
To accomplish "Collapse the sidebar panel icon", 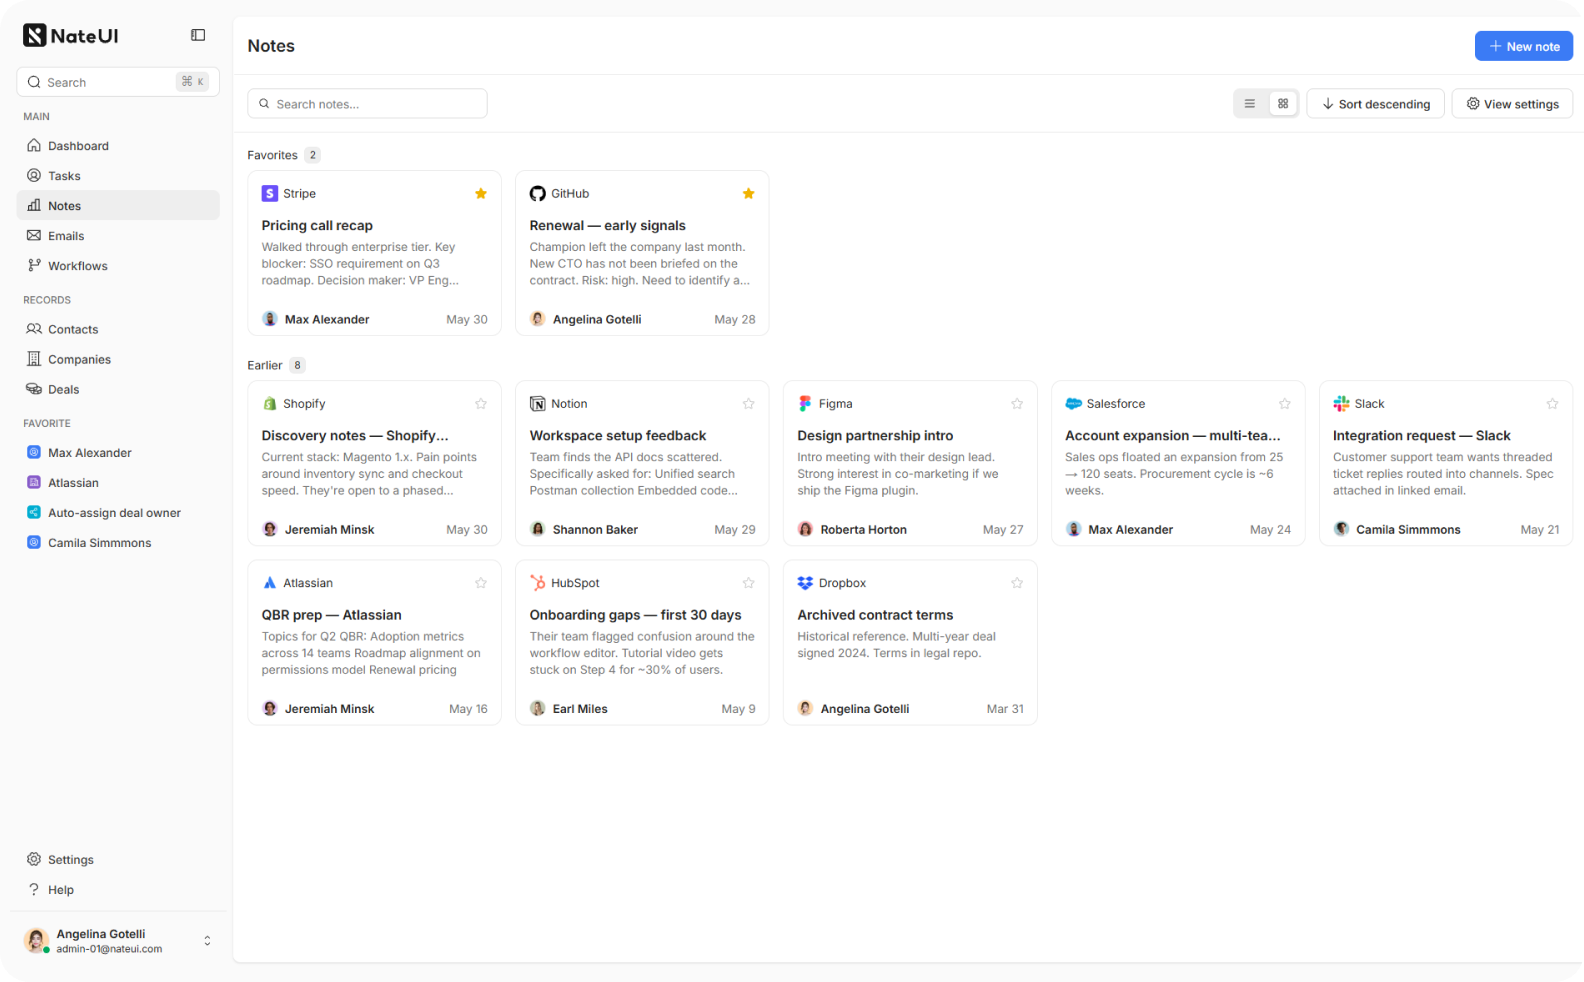I will click(198, 35).
